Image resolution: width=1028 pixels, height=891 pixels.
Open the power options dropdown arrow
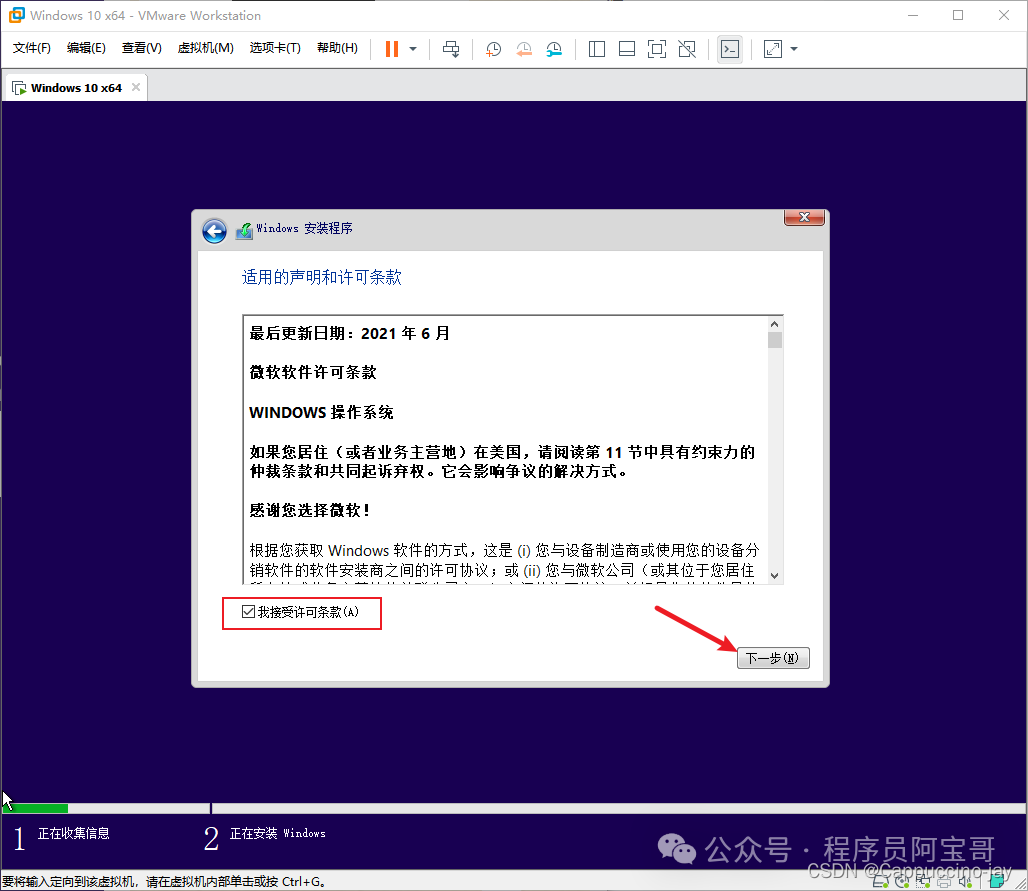413,49
